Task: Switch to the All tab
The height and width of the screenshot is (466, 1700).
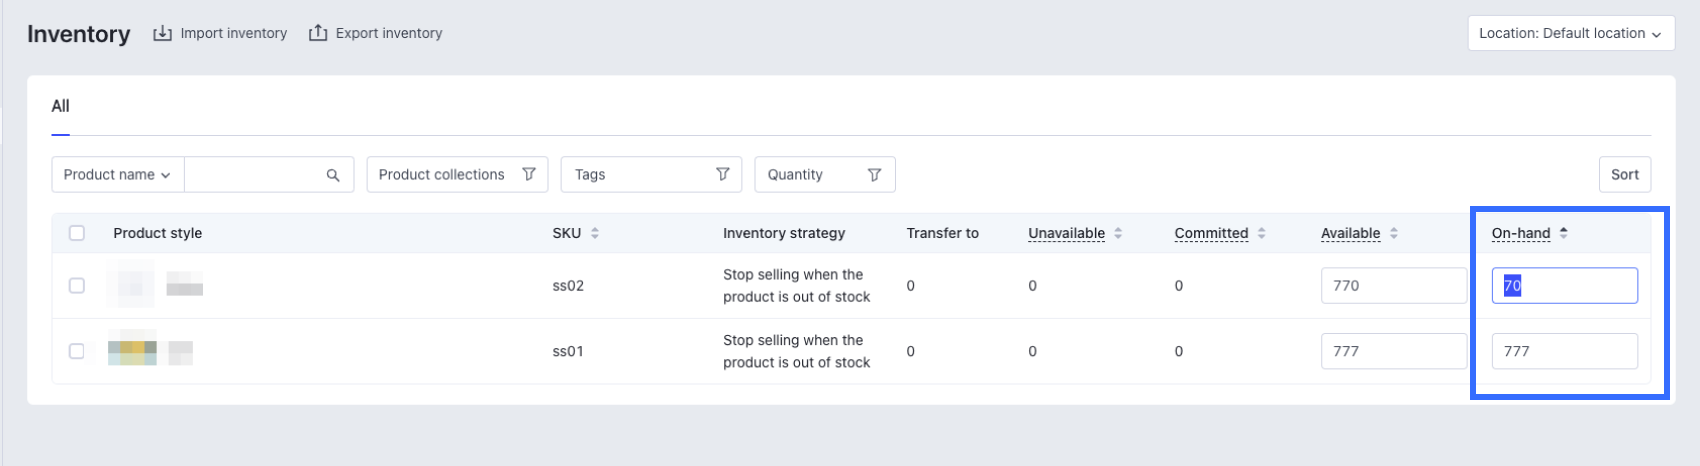Action: [60, 106]
